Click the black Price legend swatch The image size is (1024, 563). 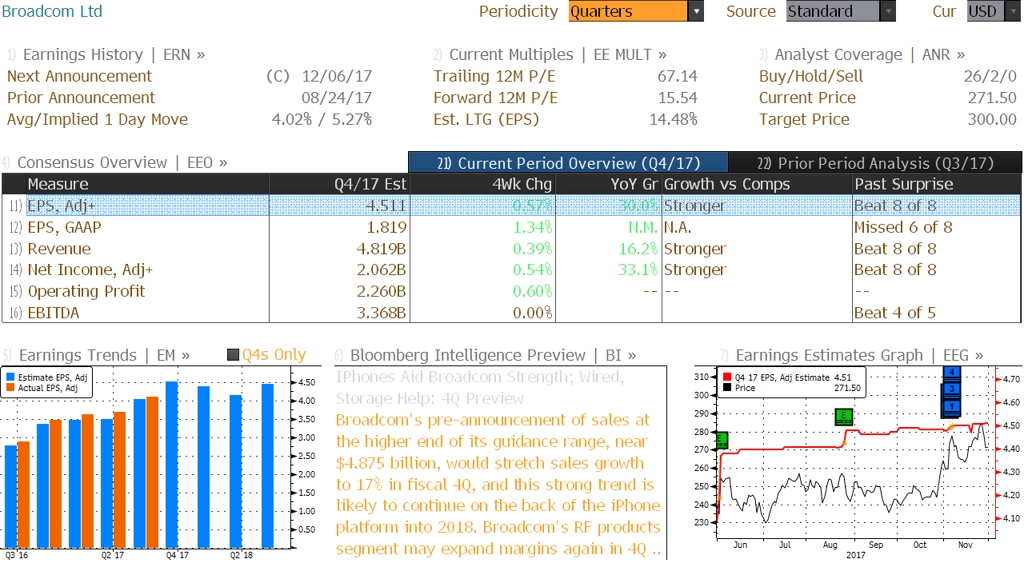(727, 388)
